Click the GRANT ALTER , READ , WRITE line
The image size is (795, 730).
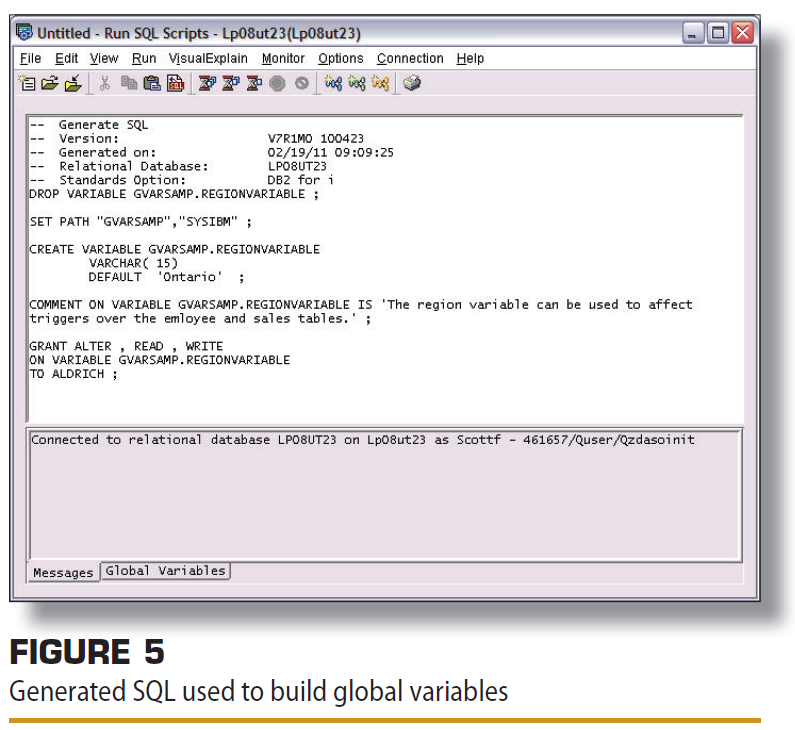tap(126, 346)
